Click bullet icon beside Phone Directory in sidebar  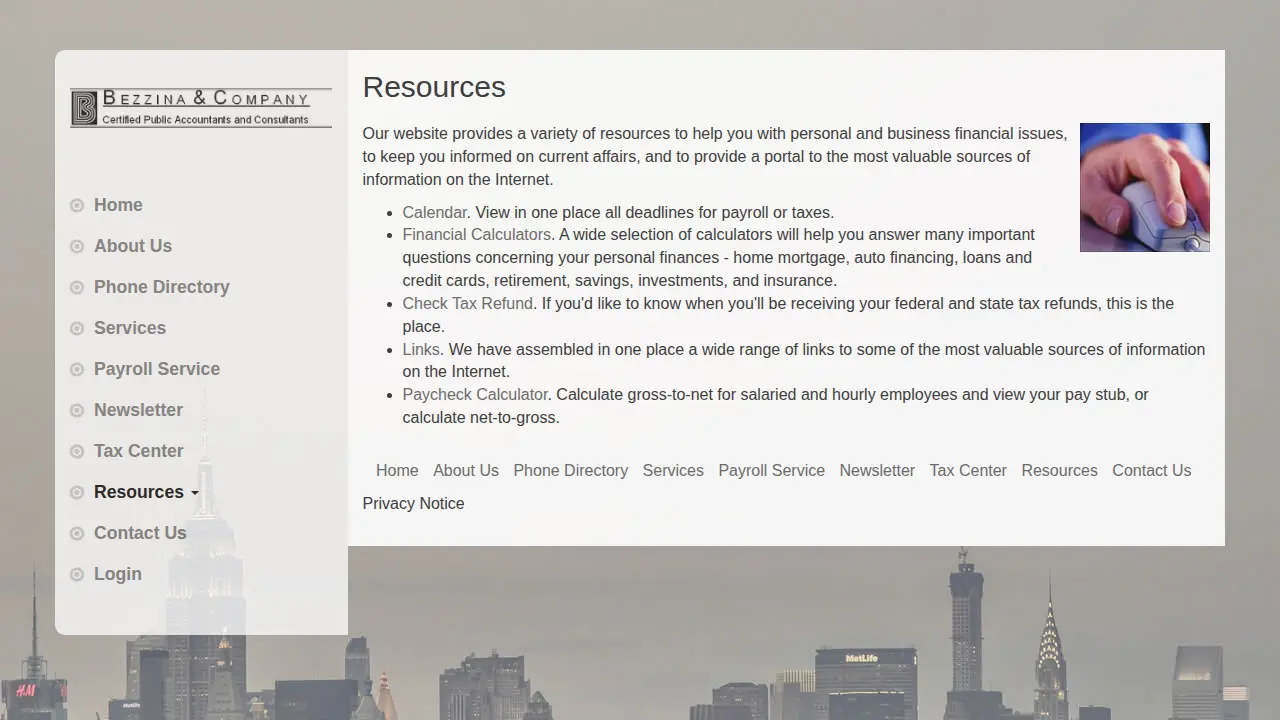(x=77, y=288)
